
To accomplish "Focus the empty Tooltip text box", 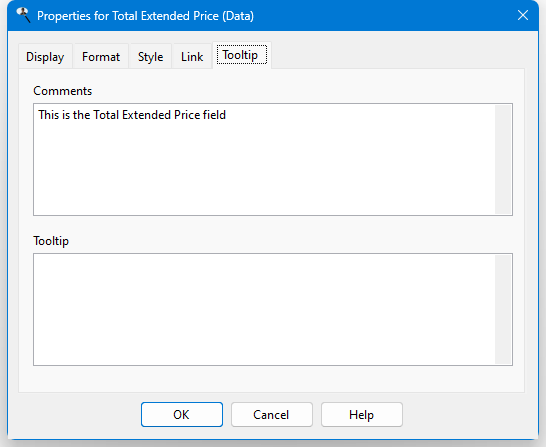I will click(264, 309).
